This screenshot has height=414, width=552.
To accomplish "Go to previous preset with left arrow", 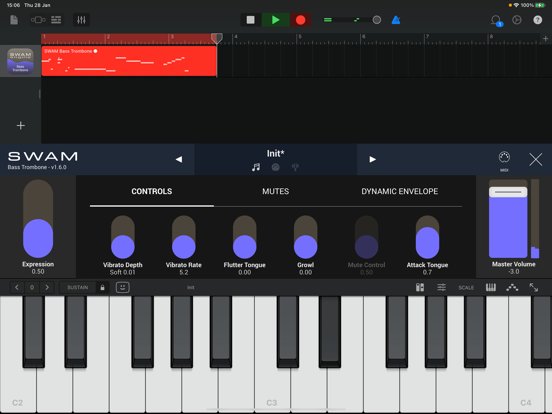I will tap(179, 159).
